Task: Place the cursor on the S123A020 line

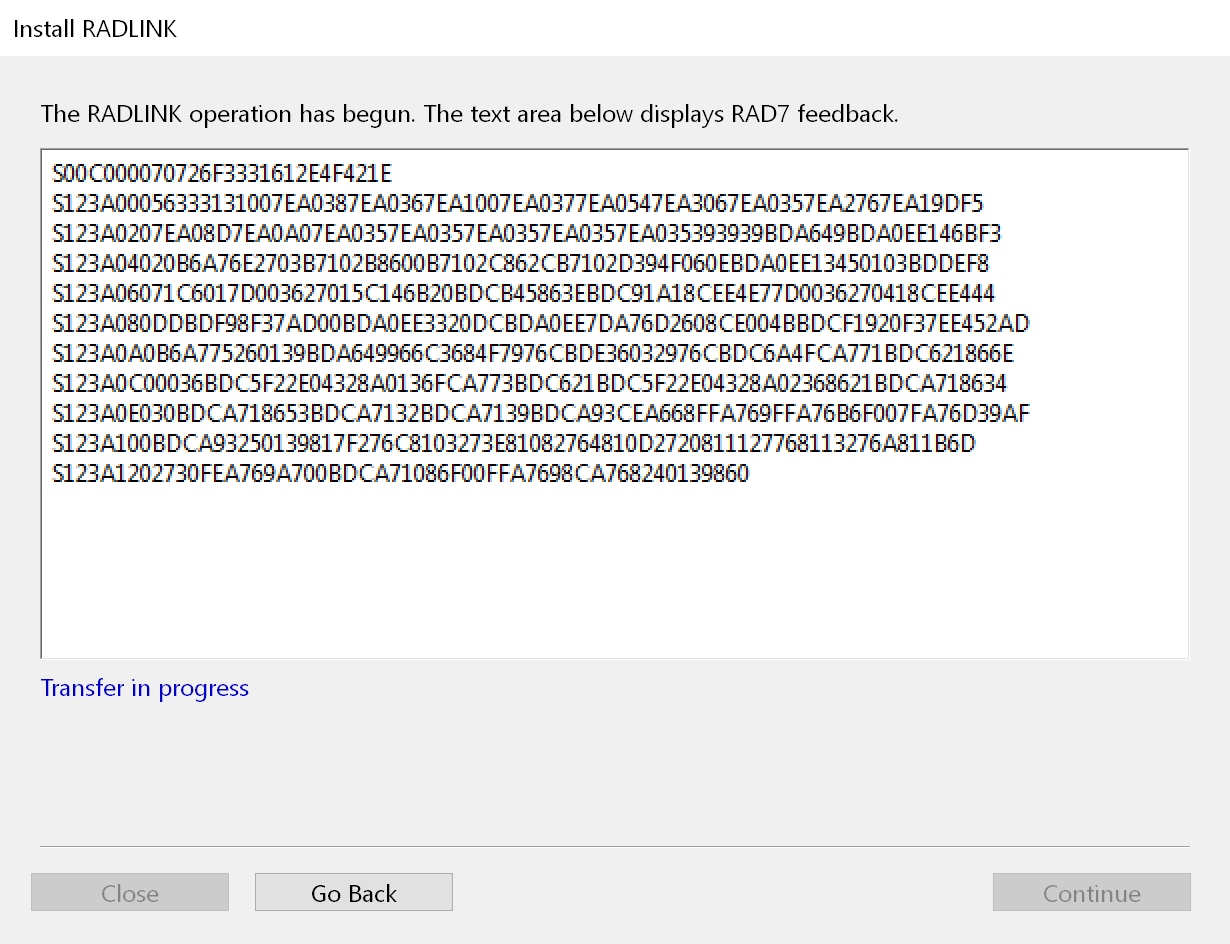Action: (527, 234)
